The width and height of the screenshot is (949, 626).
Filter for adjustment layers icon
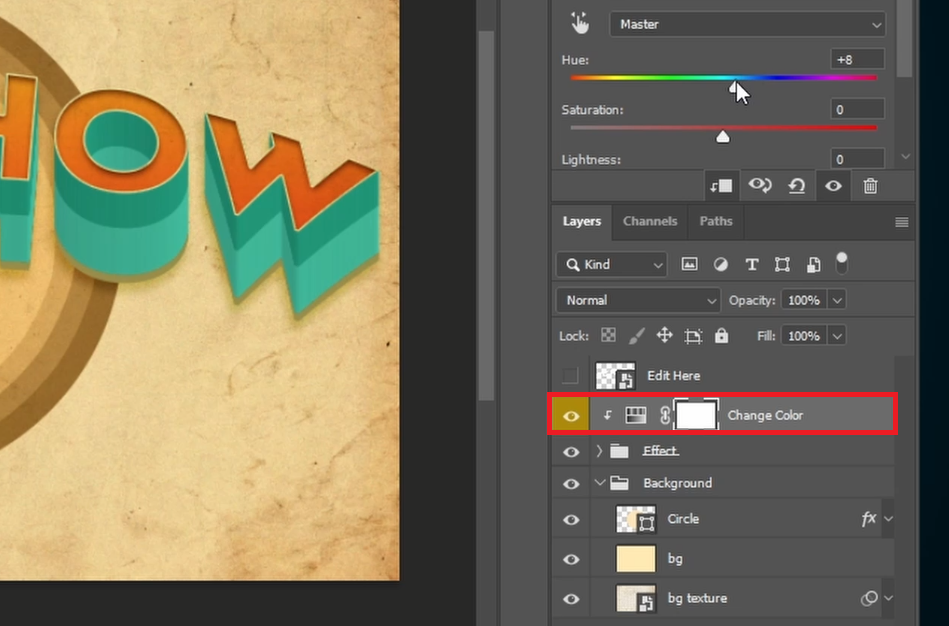coord(720,265)
